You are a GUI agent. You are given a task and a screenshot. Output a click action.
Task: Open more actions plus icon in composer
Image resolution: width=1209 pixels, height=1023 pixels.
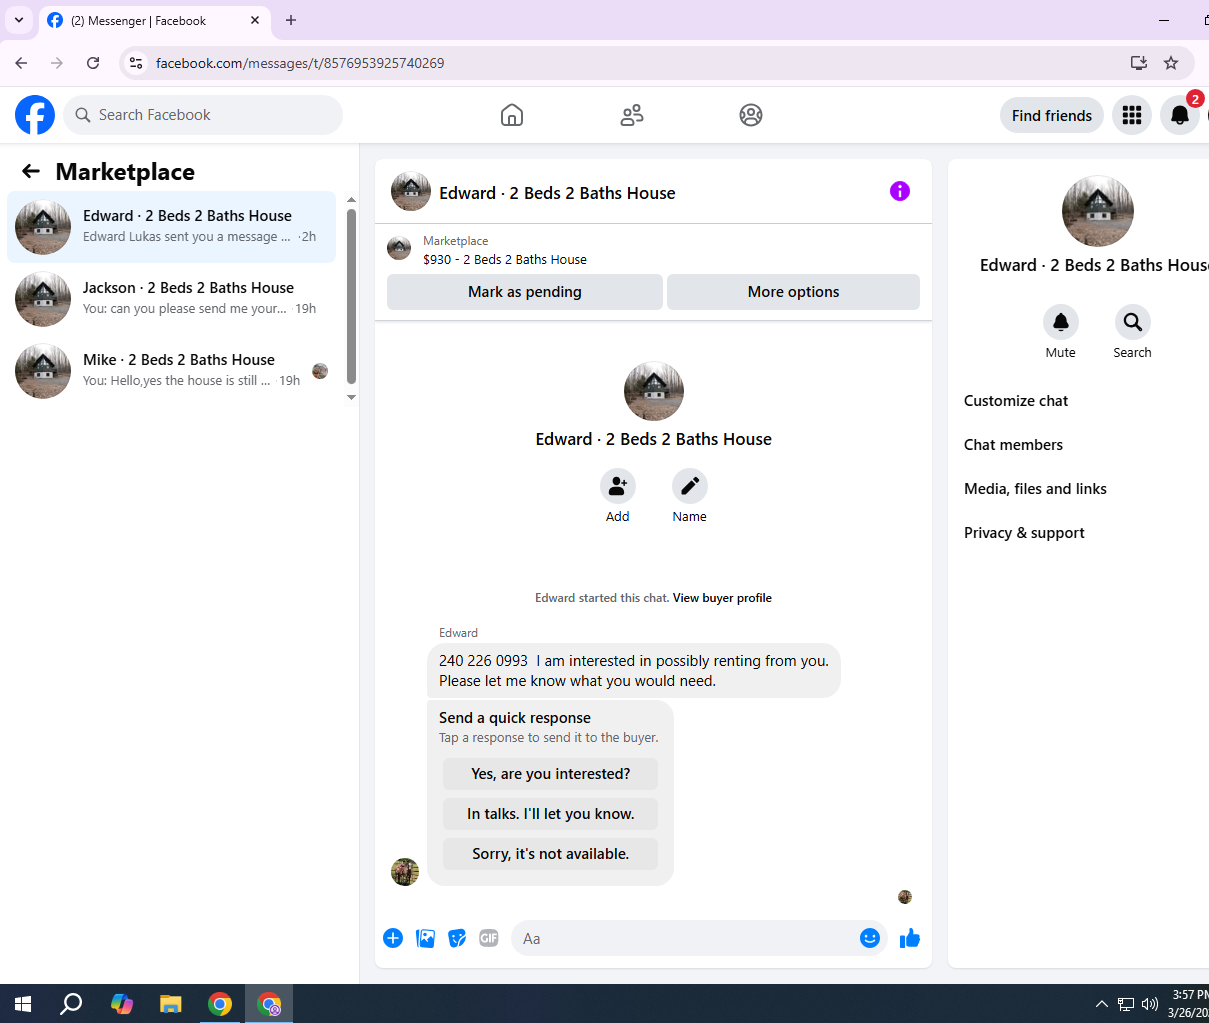(x=393, y=938)
